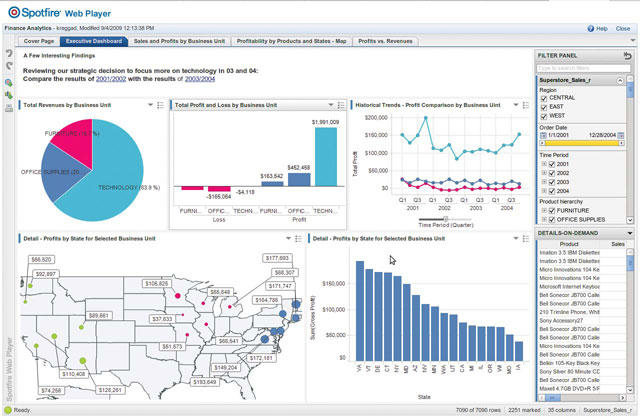Toggle the 2002 time period checkbox
Screen dimensions: 640x416
552,173
